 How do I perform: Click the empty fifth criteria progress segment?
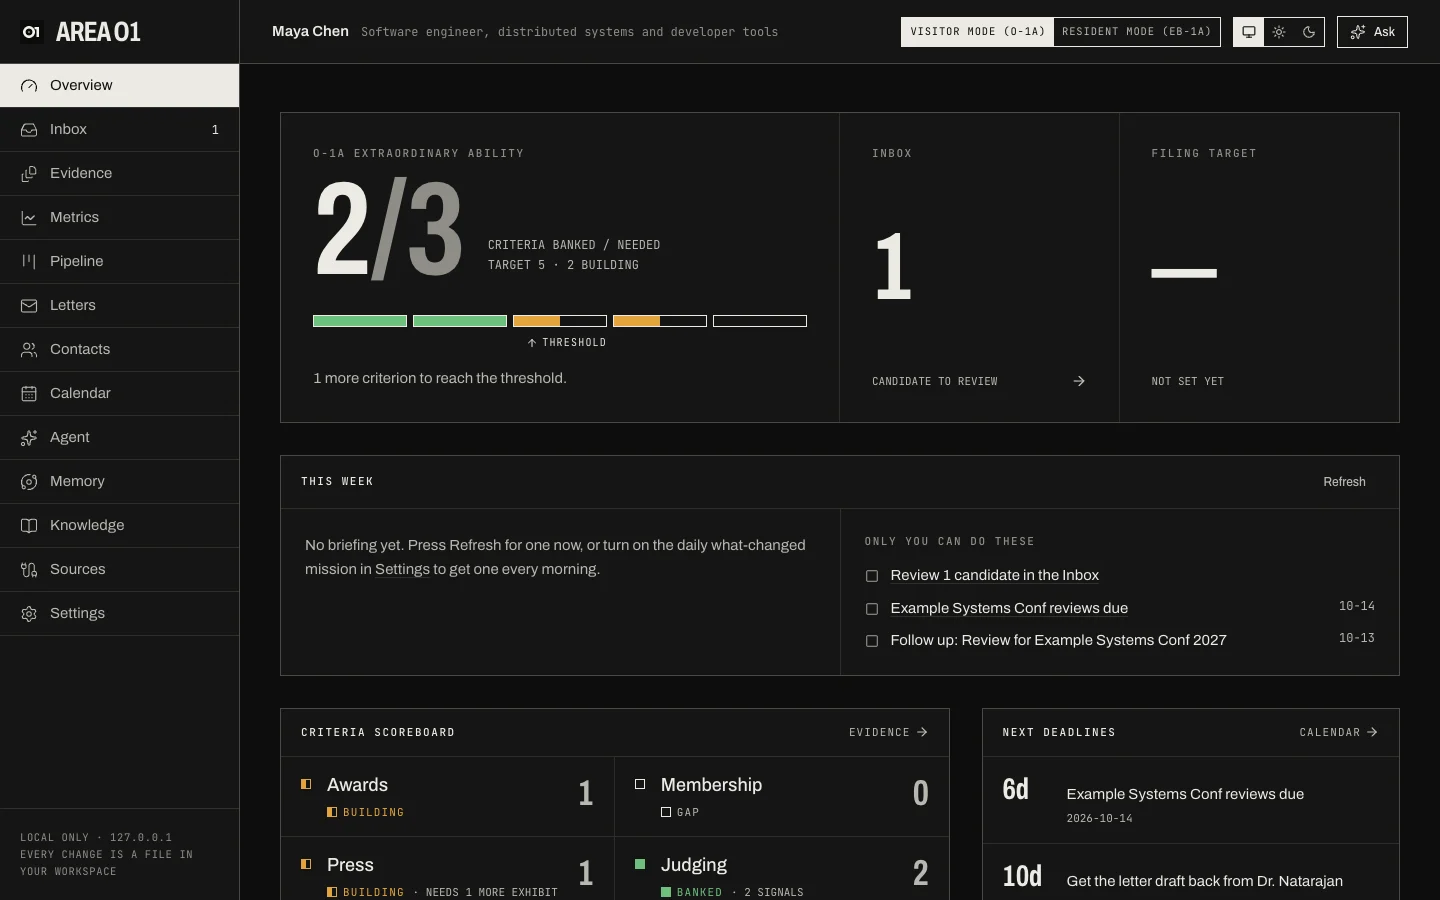[x=760, y=321]
